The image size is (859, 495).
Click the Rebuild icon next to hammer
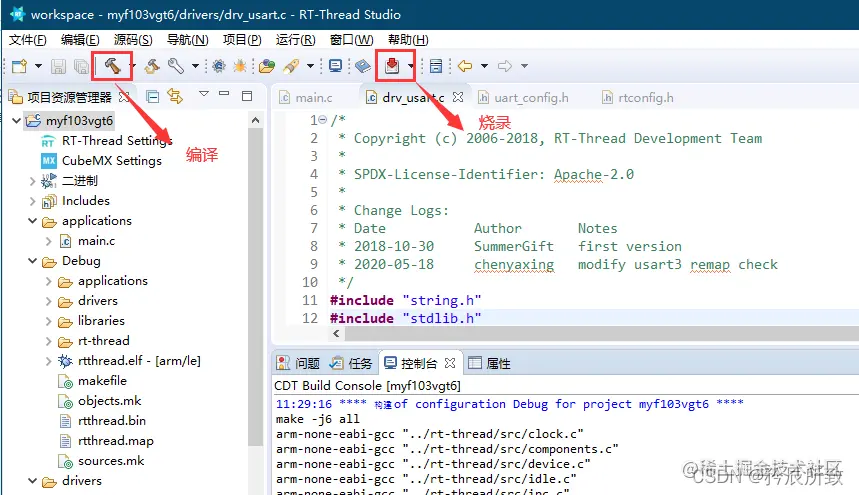click(x=152, y=66)
